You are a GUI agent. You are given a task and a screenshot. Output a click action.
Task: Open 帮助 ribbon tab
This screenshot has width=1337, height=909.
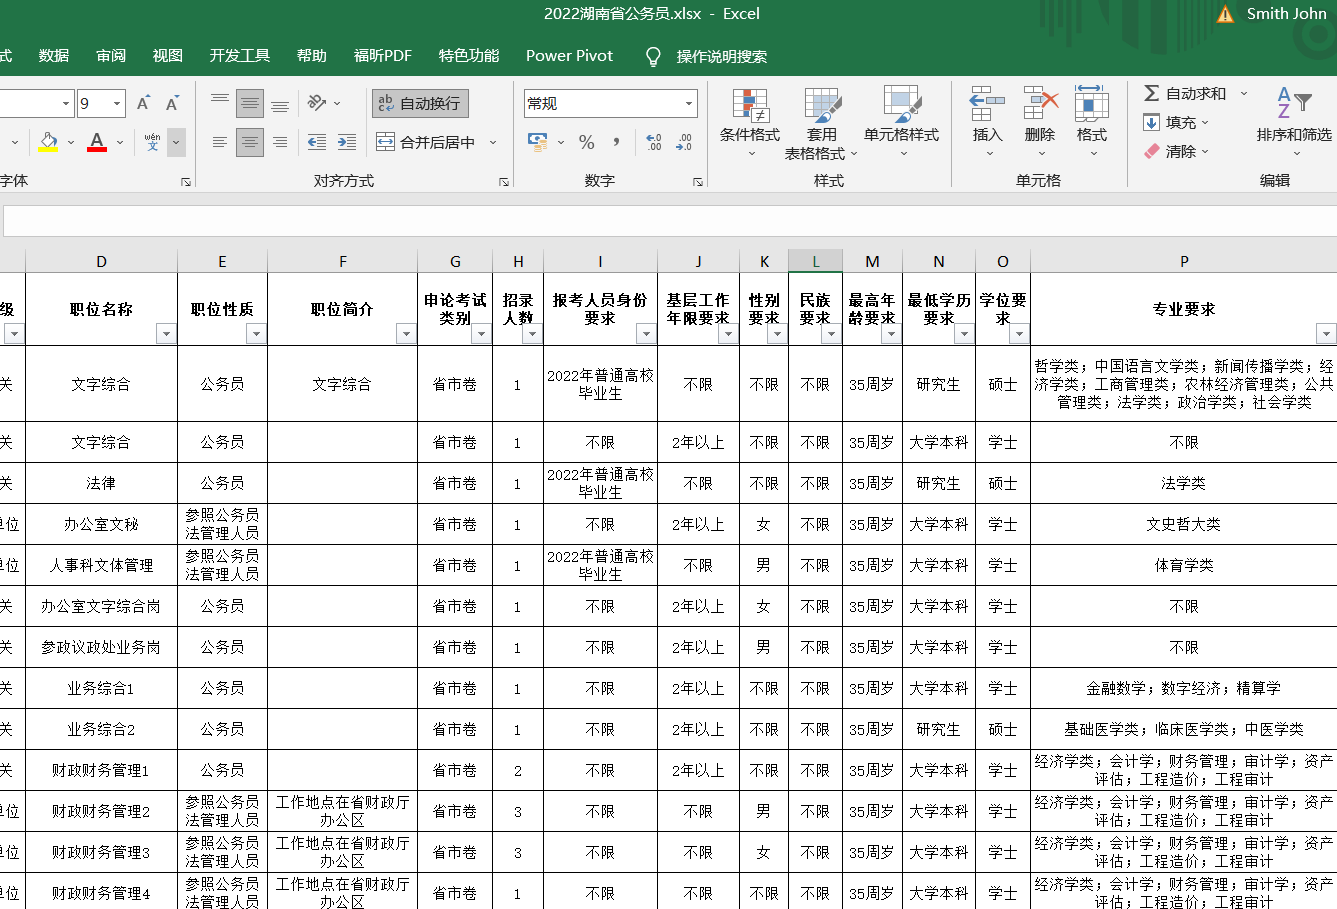312,56
